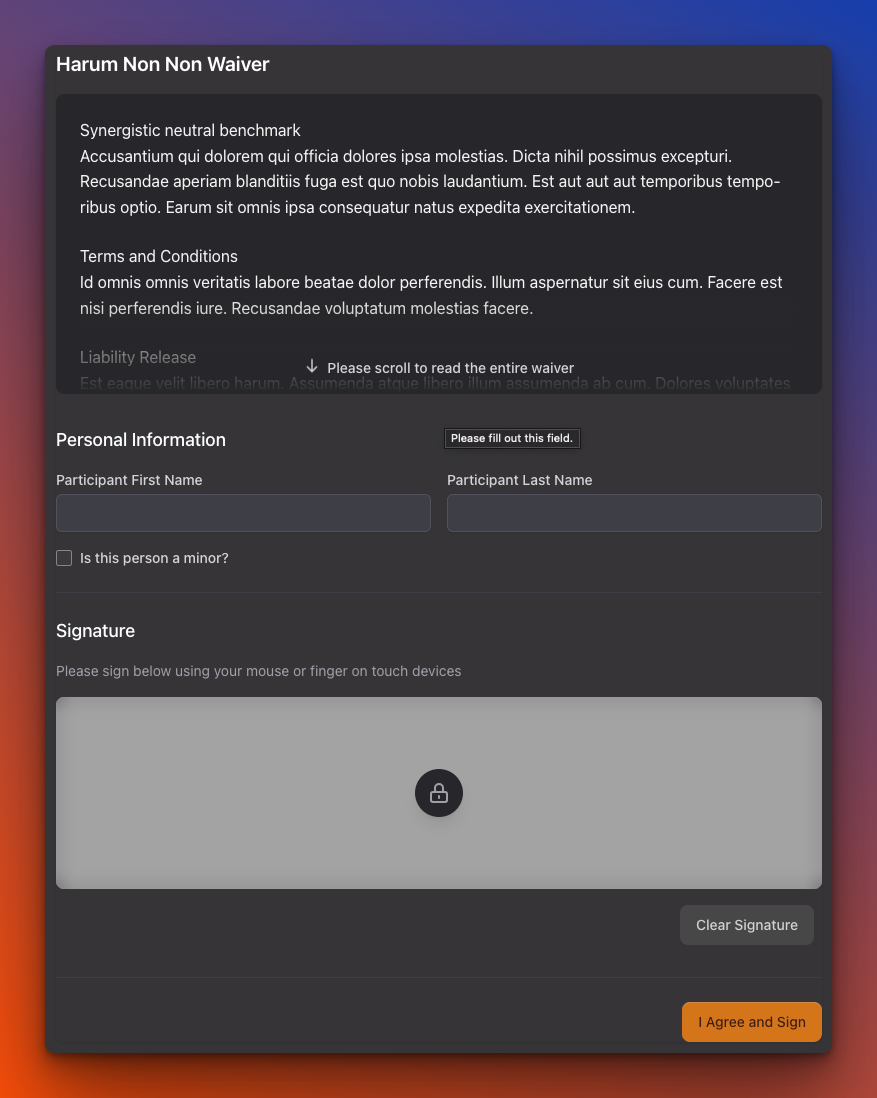The image size is (877, 1098).
Task: Click the 'Please fill out this field' tooltip
Action: (512, 438)
